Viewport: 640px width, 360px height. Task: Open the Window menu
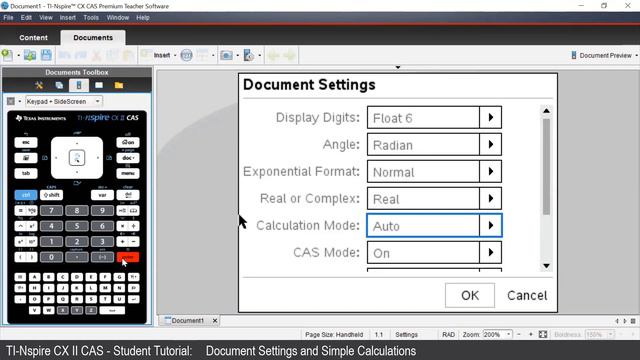pos(118,18)
